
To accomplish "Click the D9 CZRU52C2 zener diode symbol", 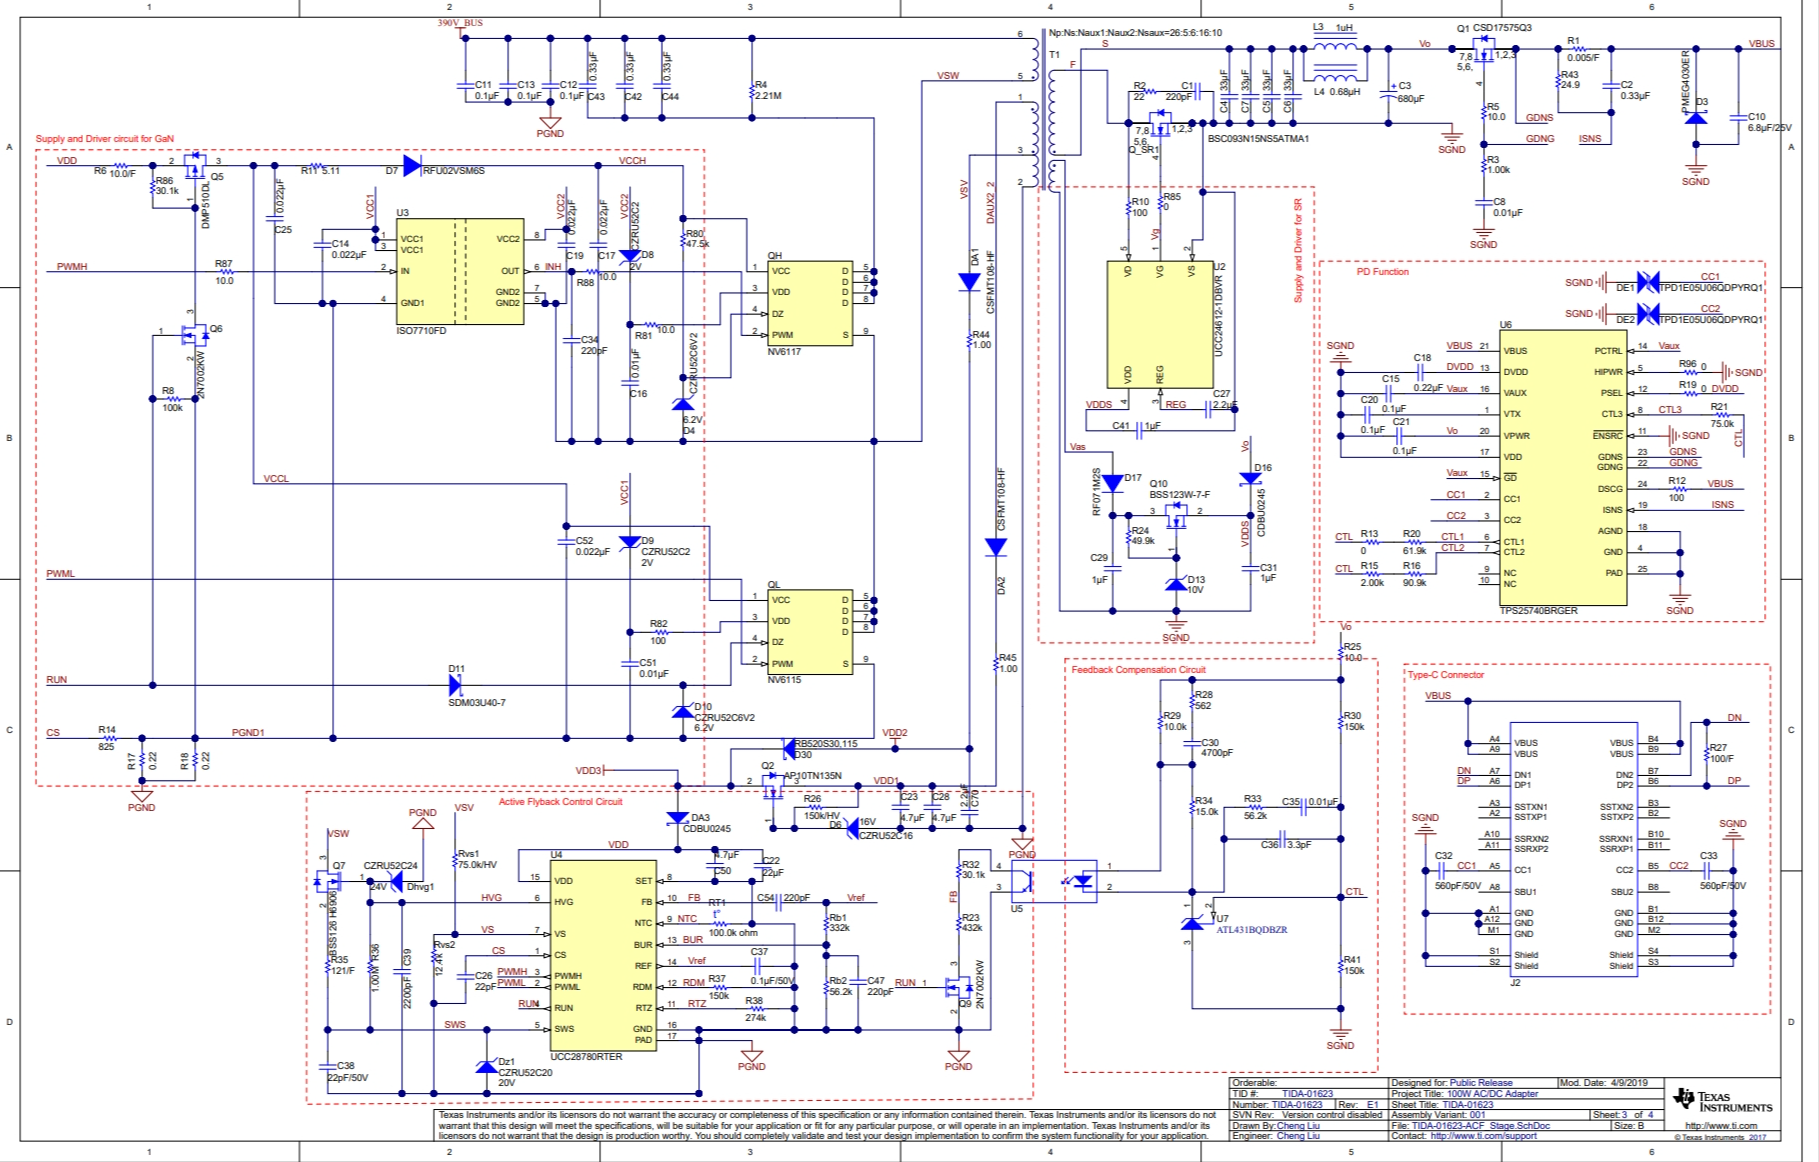I will [x=630, y=542].
